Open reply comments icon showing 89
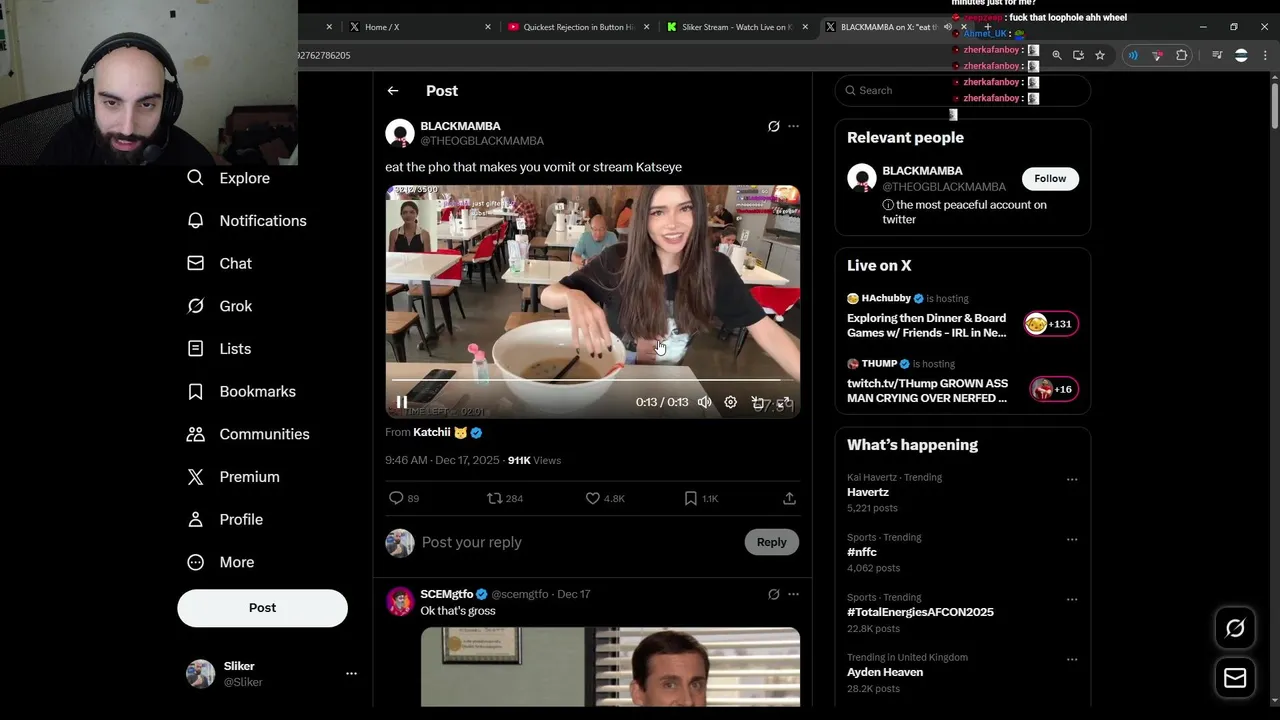Viewport: 1280px width, 720px height. pyautogui.click(x=403, y=498)
